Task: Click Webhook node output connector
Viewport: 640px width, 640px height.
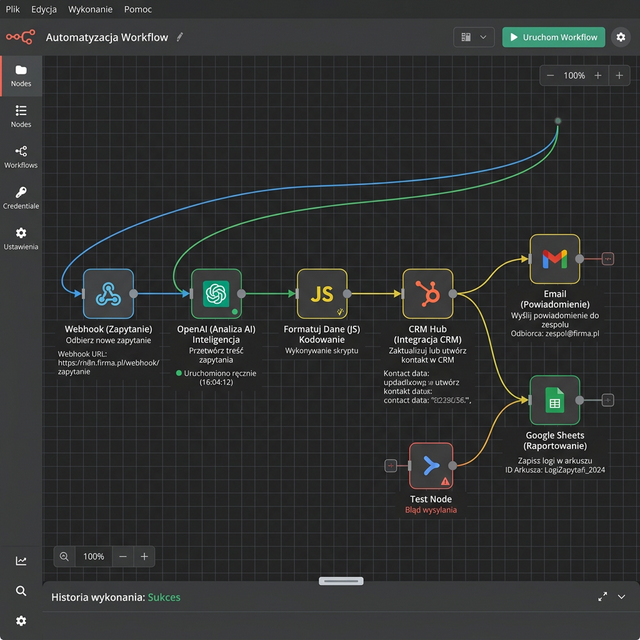Action: click(133, 293)
